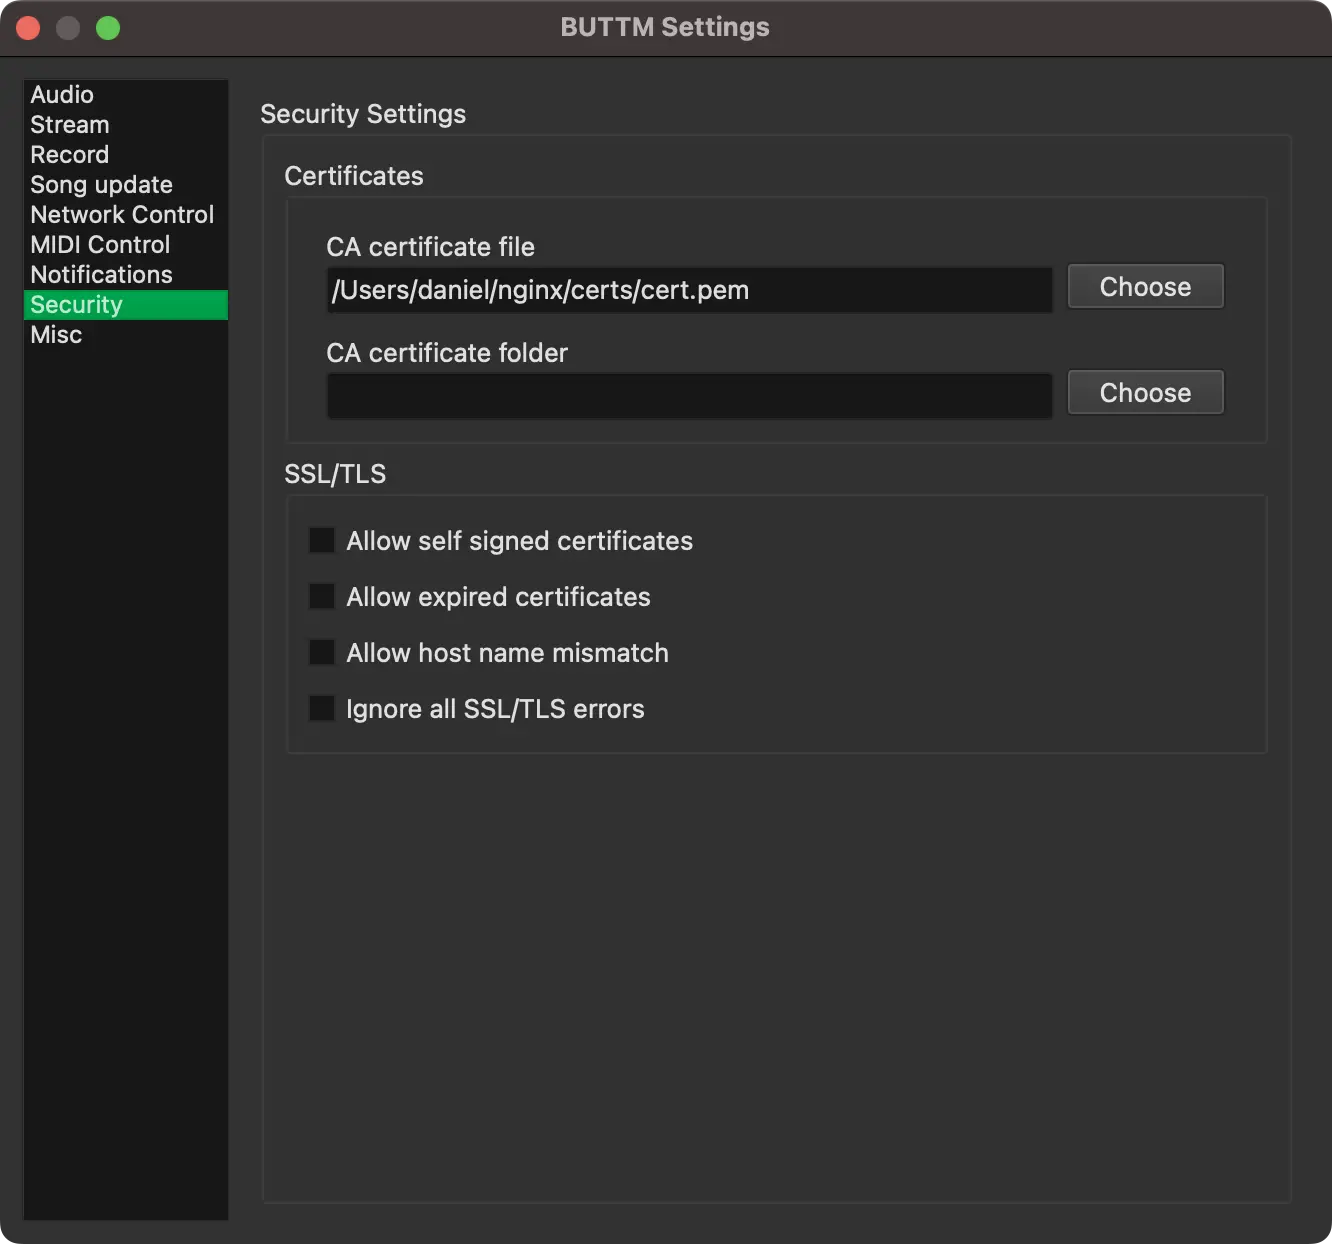Click the empty CA certificate folder field
This screenshot has height=1244, width=1332.
pos(689,396)
